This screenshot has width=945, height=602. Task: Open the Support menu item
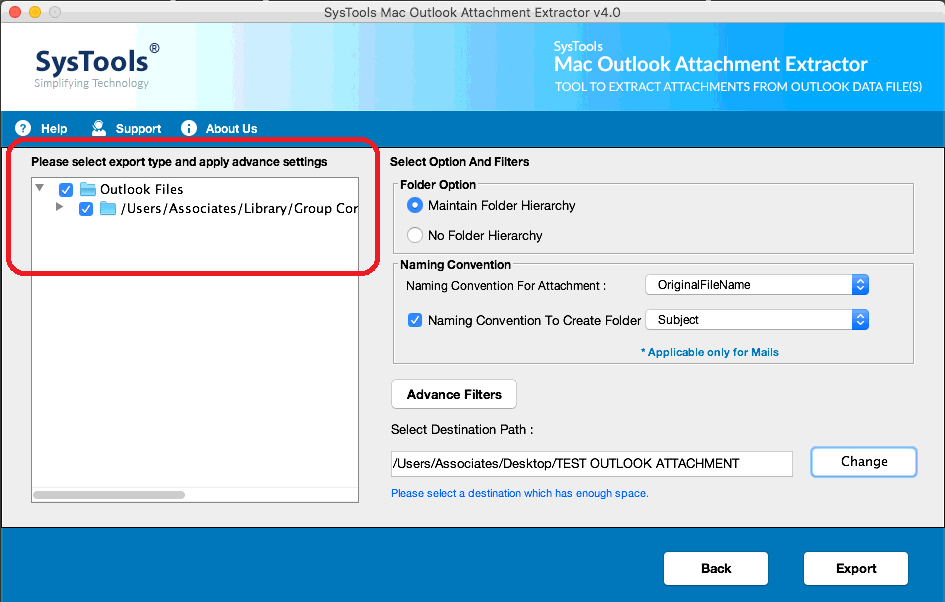click(x=138, y=128)
